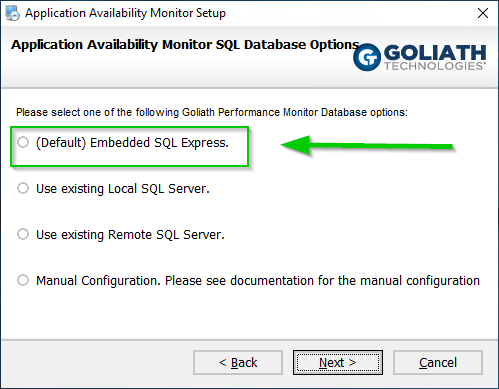499x389 pixels.
Task: Go to the previous step with Back
Action: click(238, 362)
